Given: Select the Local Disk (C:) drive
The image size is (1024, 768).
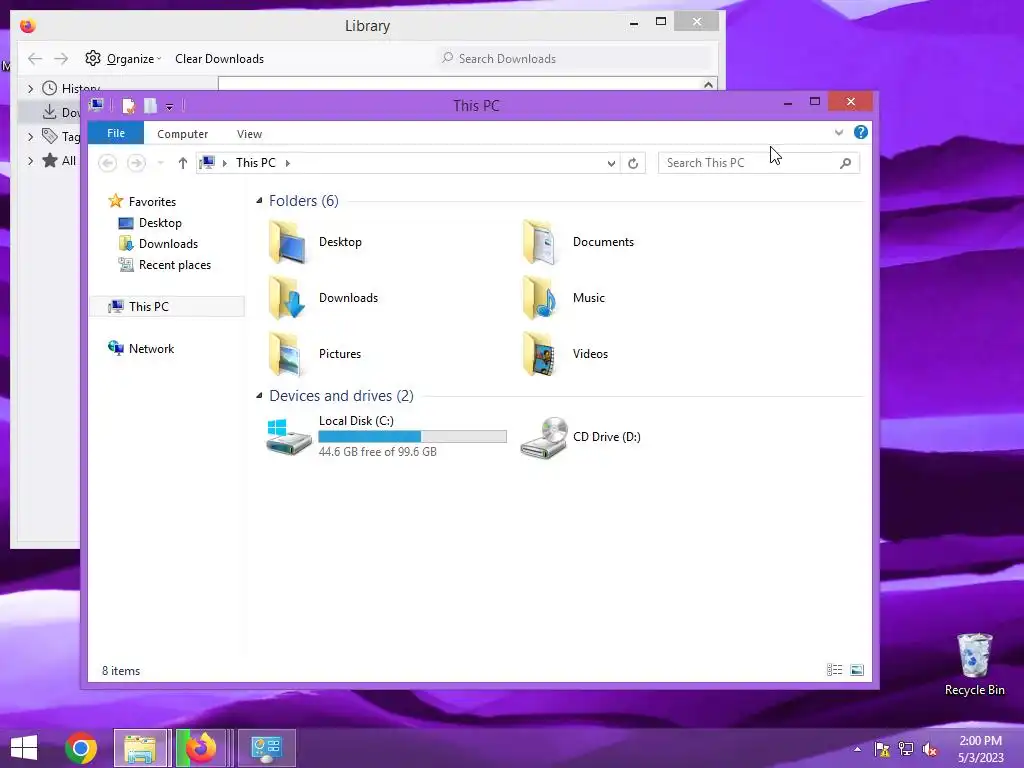Looking at the screenshot, I should tap(387, 436).
